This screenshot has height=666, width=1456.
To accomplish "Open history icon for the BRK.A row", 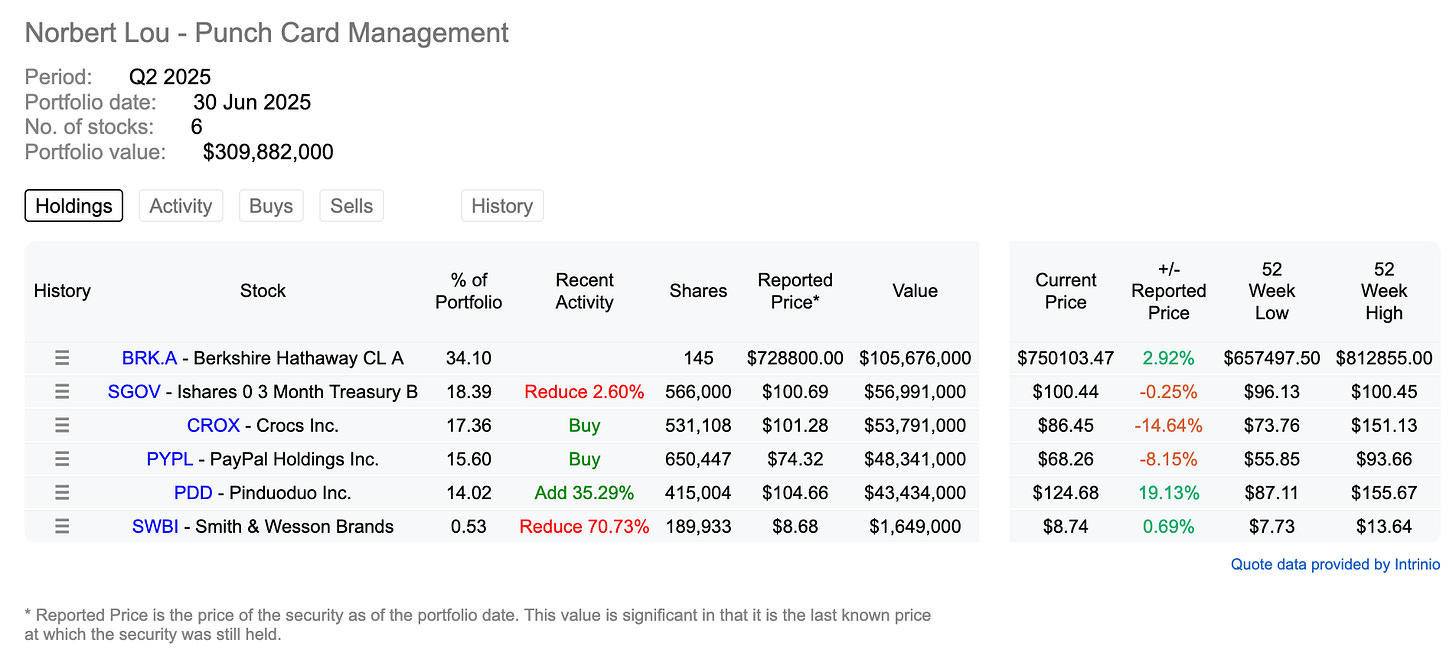I will [62, 358].
